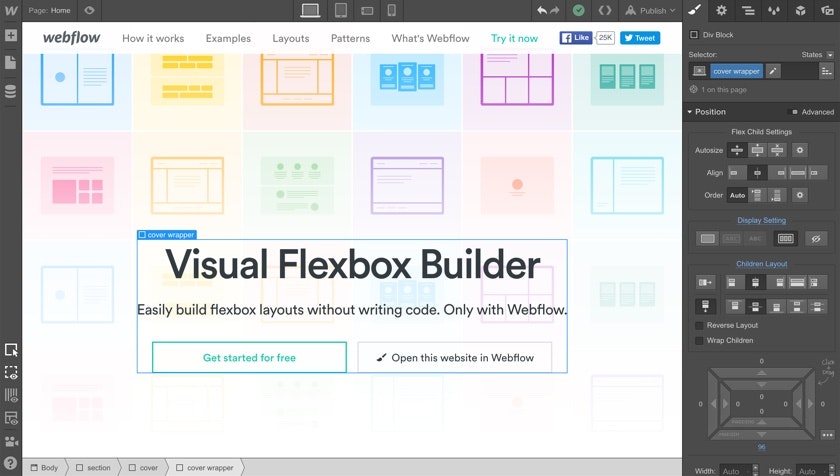Select the cover wrapper class tag
The image size is (840, 476).
pos(737,71)
